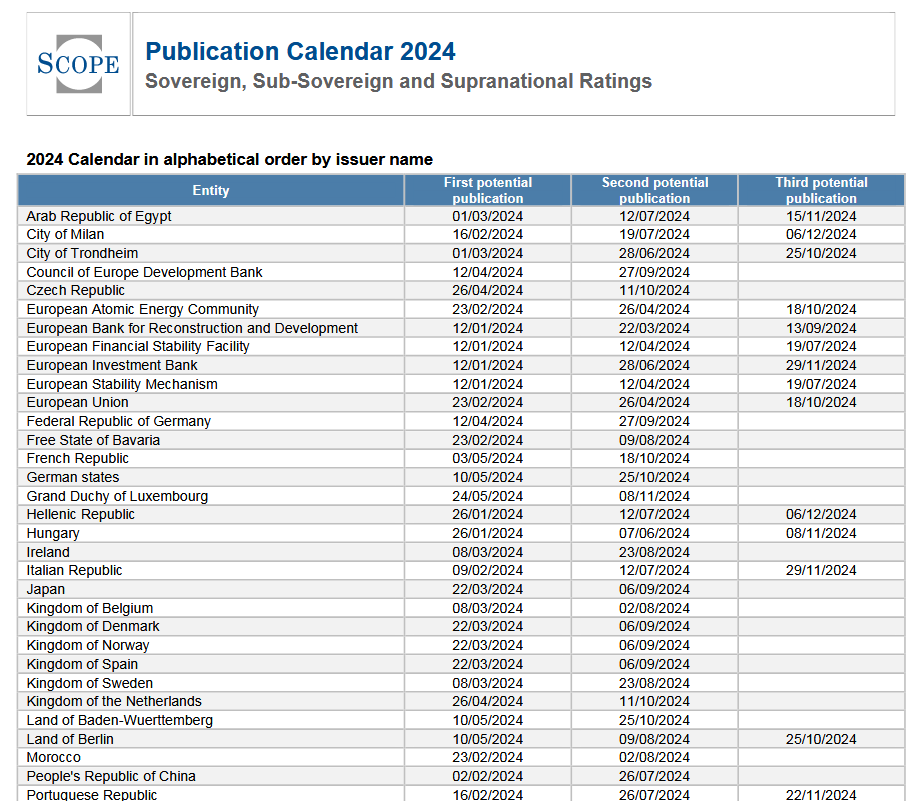The width and height of the screenshot is (920, 801).
Task: Select the Federal Republic of Germany entry
Action: [118, 421]
